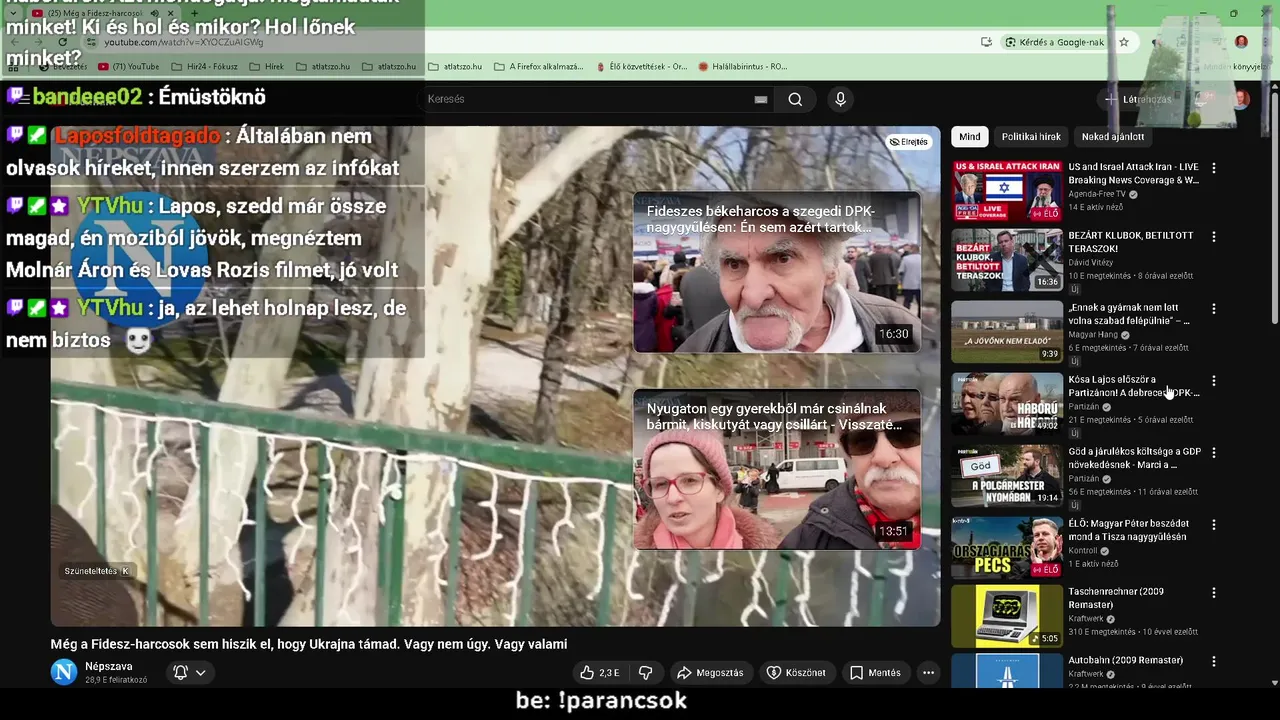Open the Népszava channel avatar
Screen dimensions: 1280x720
[64, 673]
